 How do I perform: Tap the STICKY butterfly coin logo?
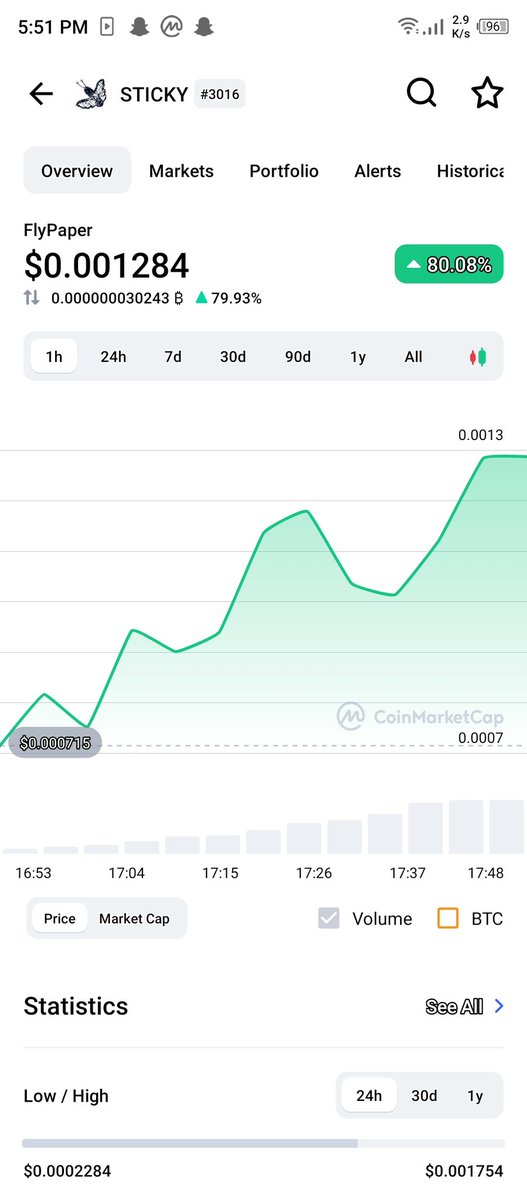click(x=91, y=95)
